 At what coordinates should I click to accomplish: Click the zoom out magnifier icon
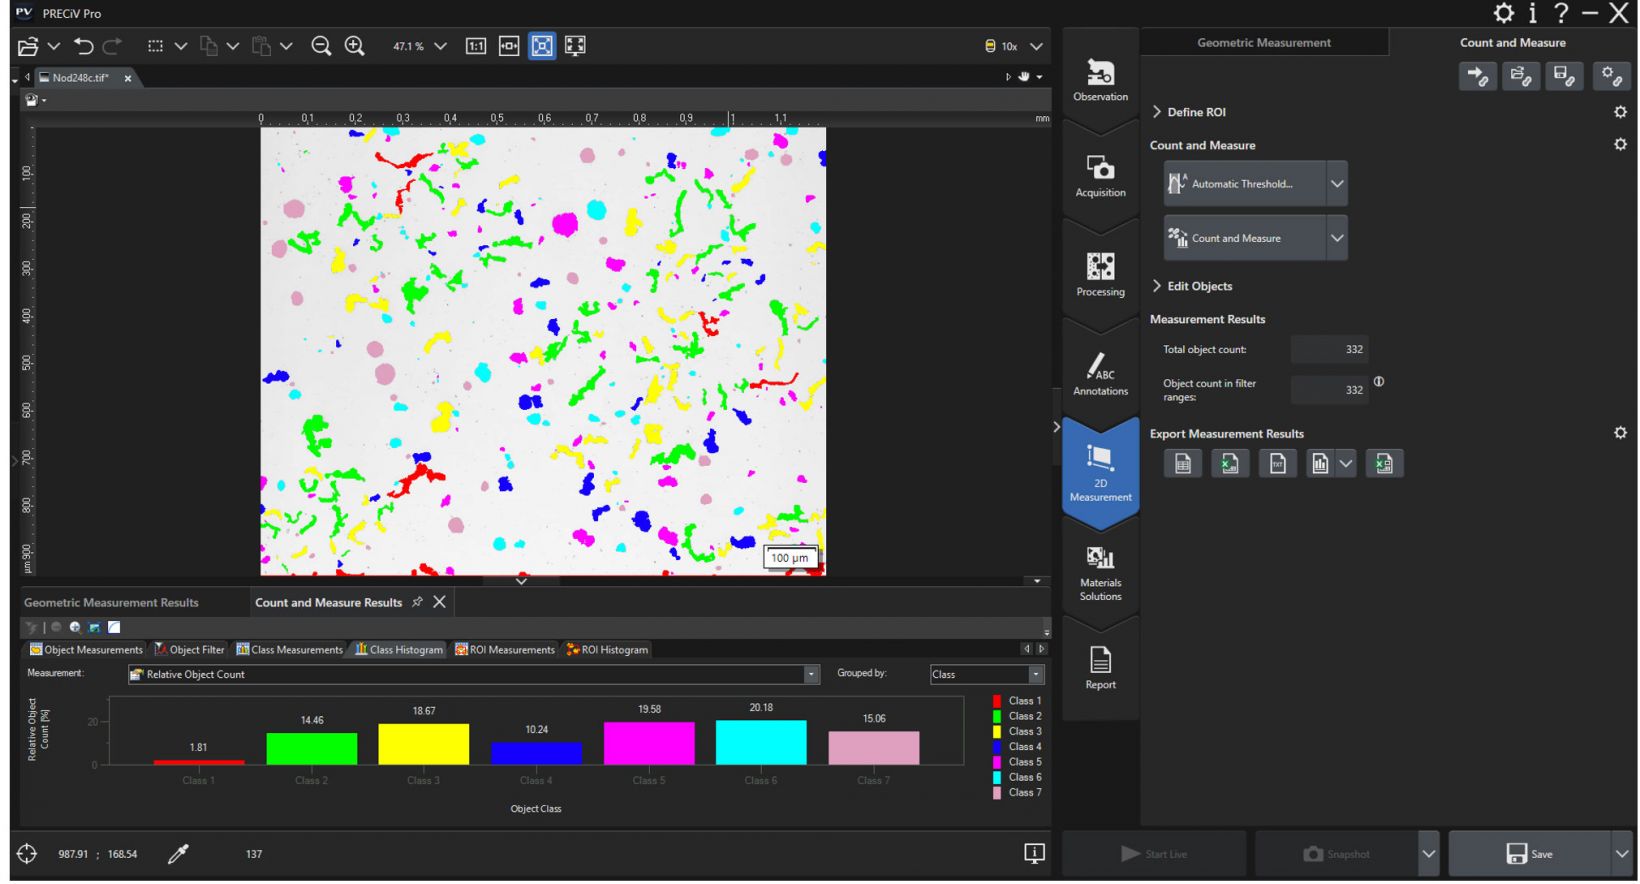tap(321, 46)
